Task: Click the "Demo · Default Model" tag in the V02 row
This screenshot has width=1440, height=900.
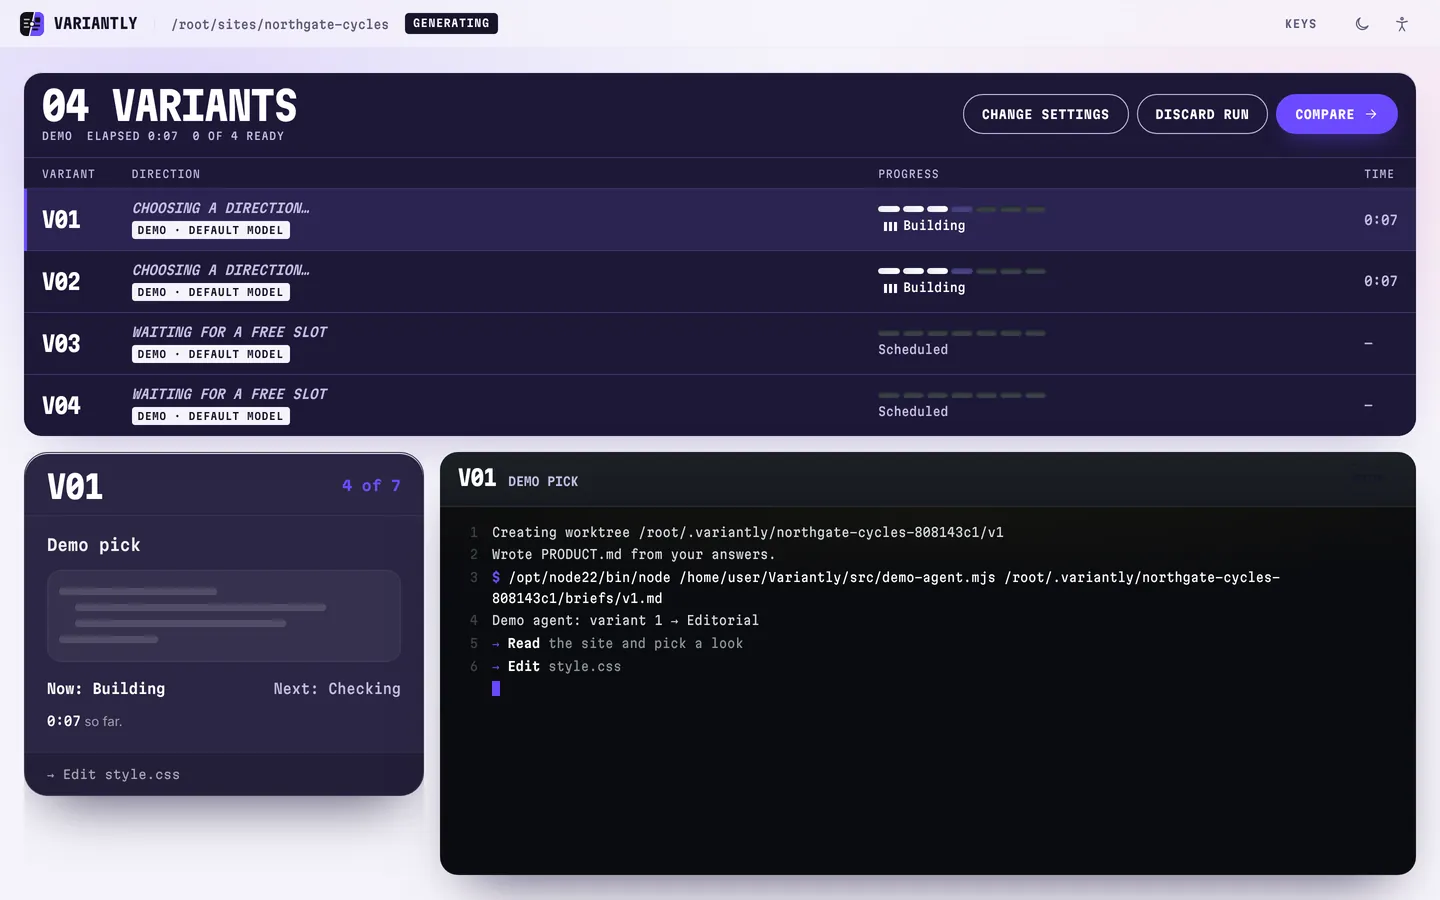Action: tap(211, 292)
